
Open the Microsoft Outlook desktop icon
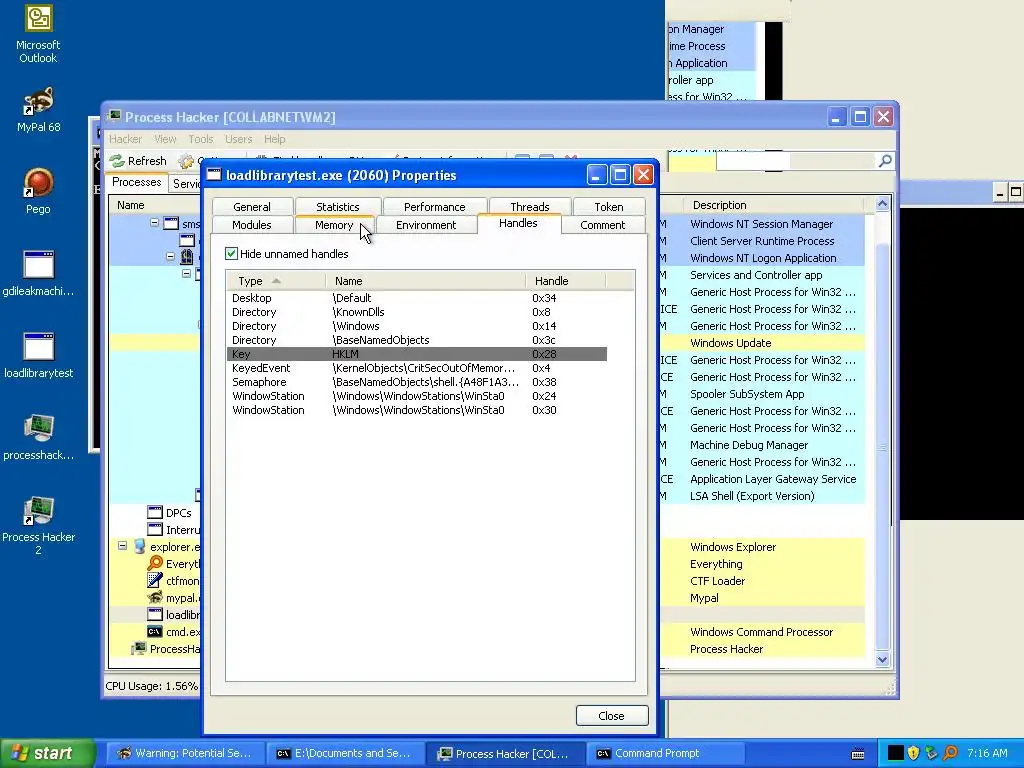[38, 34]
